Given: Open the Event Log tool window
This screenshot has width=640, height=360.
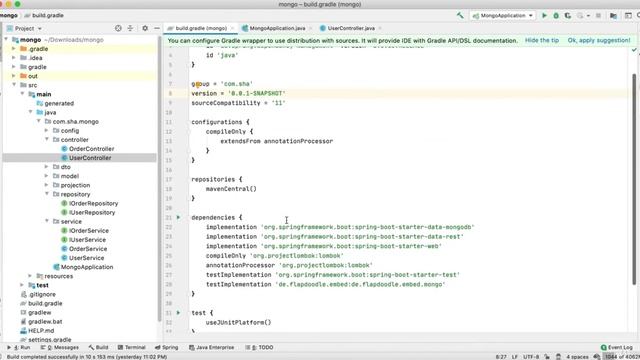Looking at the screenshot, I should [617, 347].
